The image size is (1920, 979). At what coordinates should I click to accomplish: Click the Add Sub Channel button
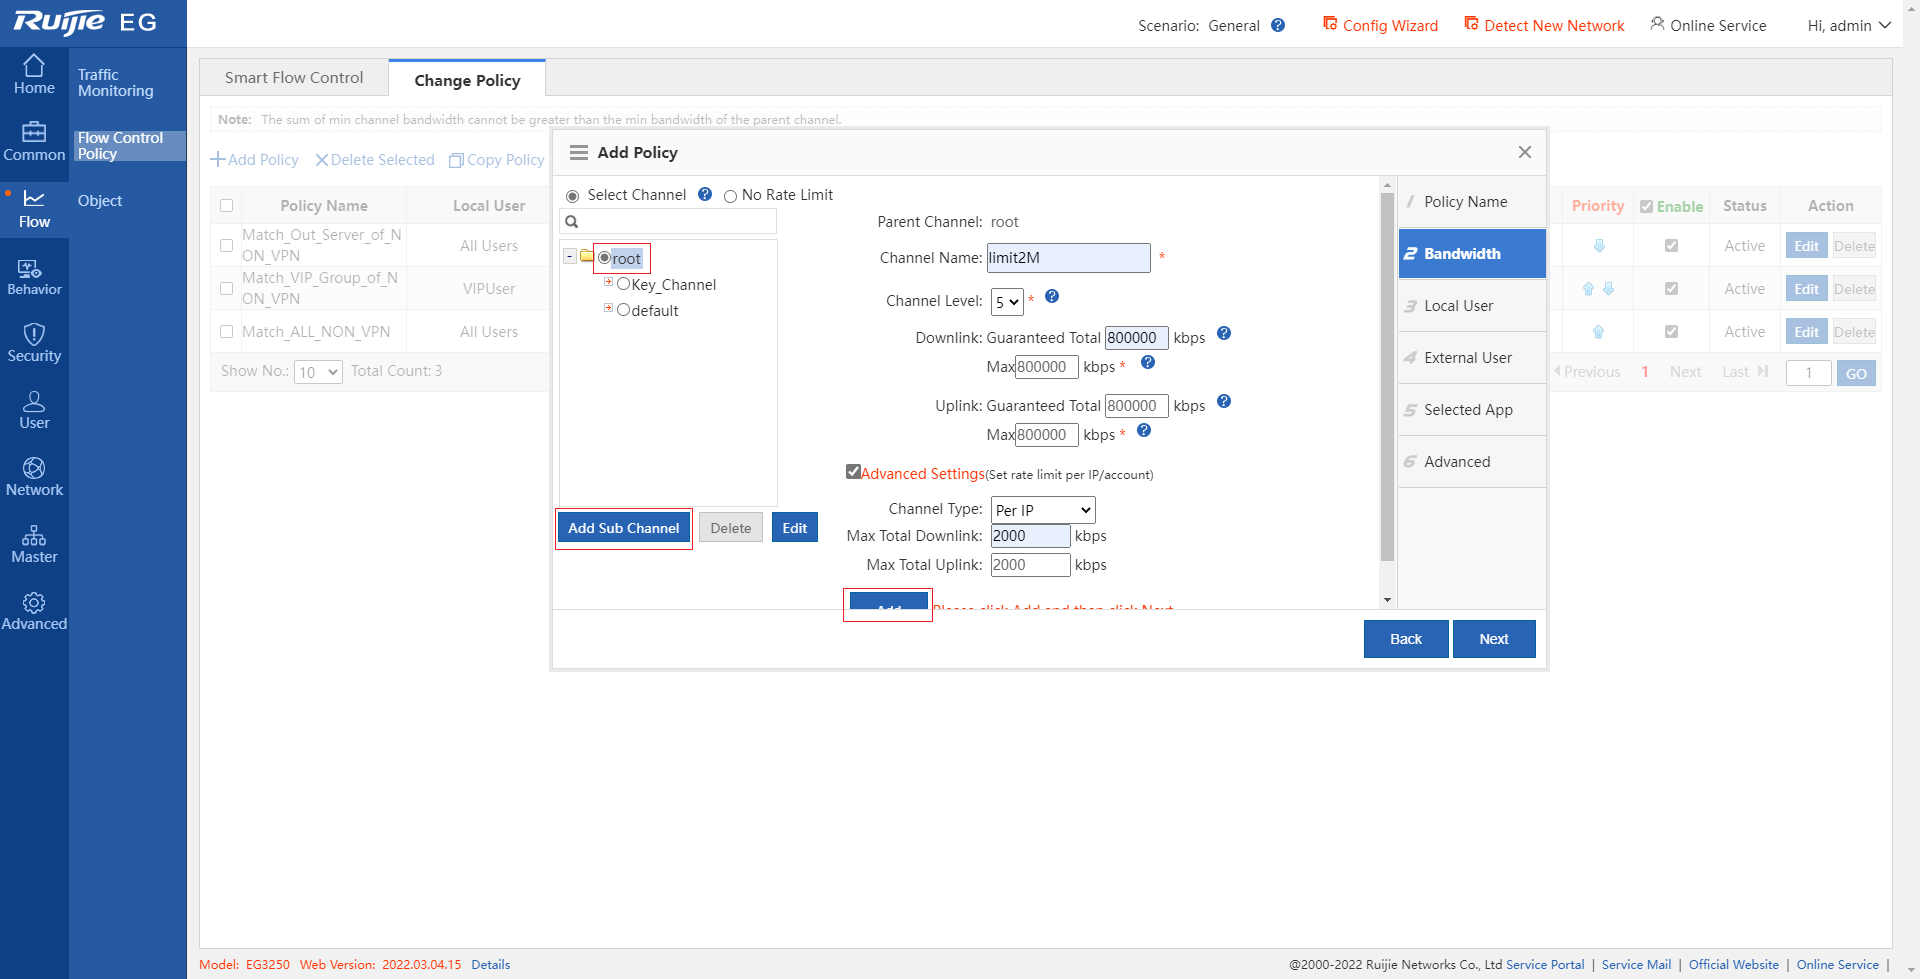click(623, 528)
